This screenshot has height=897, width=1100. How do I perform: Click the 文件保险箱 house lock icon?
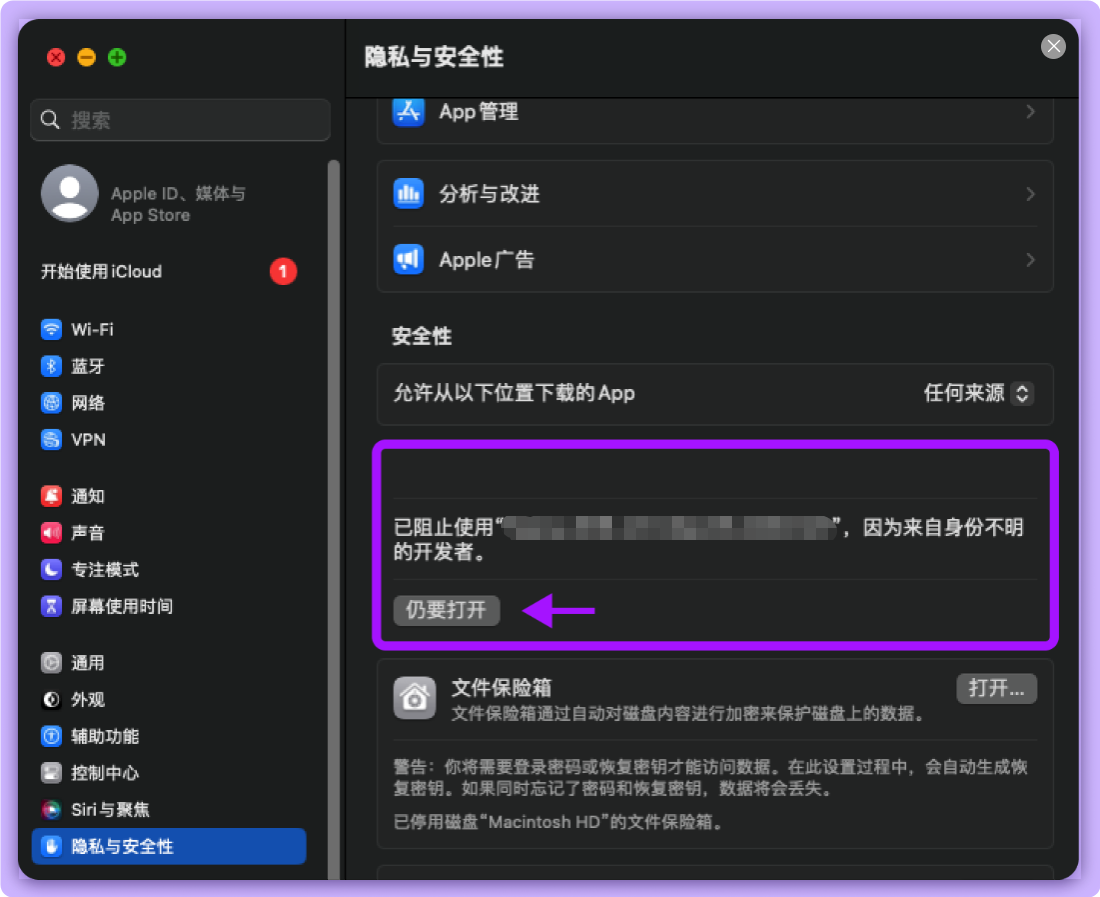coord(415,698)
